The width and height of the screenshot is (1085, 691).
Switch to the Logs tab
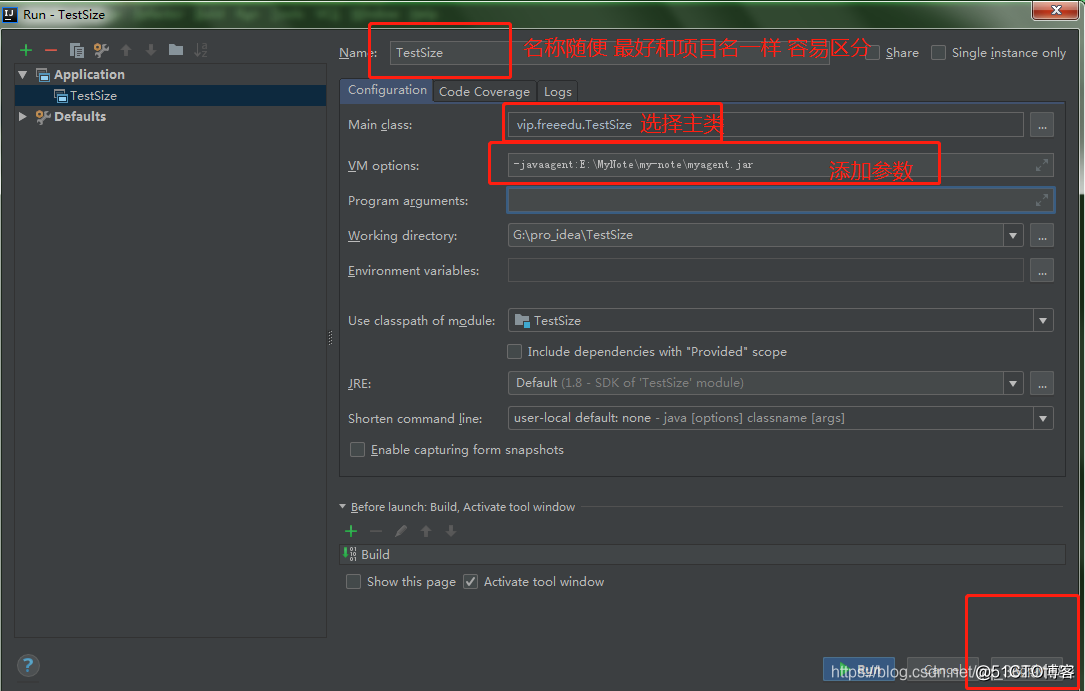pyautogui.click(x=558, y=91)
